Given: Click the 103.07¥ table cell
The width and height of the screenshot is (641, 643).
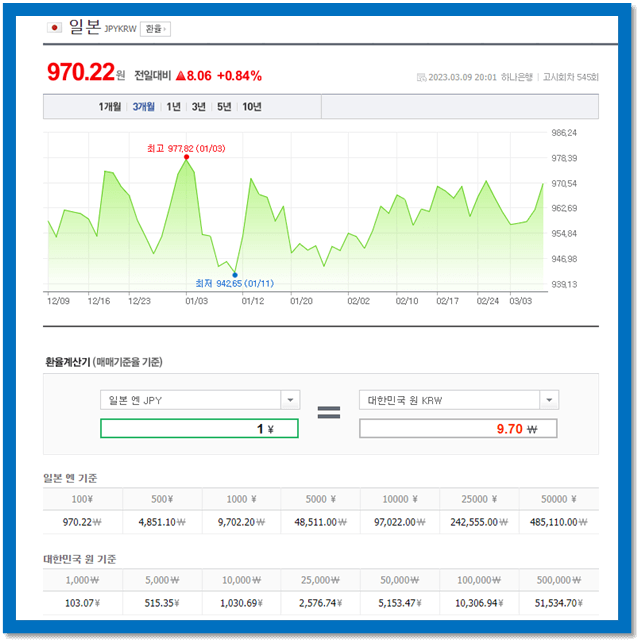Looking at the screenshot, I should point(82,603).
